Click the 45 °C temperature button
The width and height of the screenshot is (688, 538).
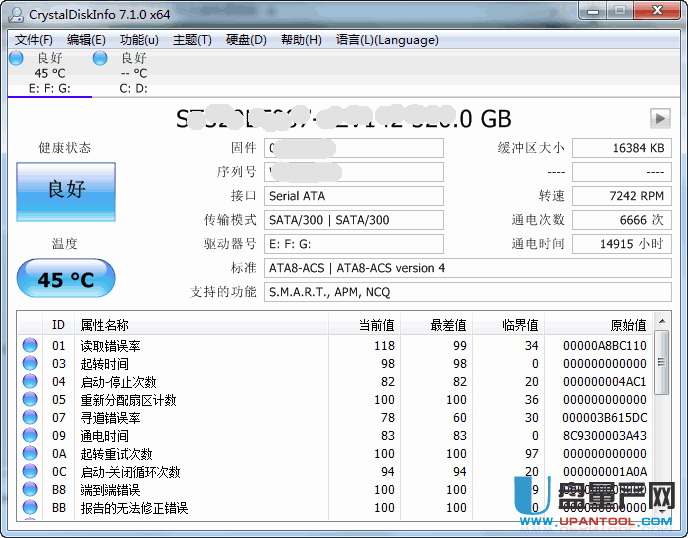pos(66,279)
